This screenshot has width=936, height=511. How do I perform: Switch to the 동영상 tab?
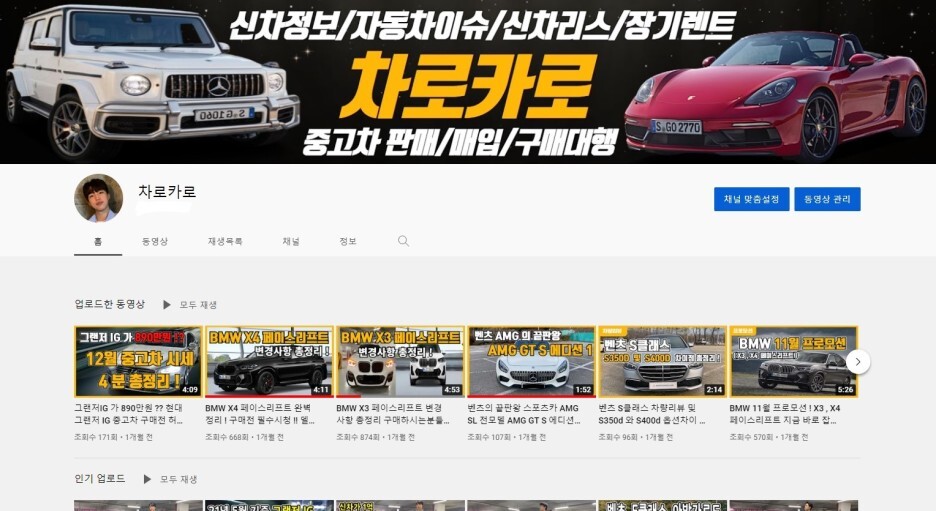(155, 241)
